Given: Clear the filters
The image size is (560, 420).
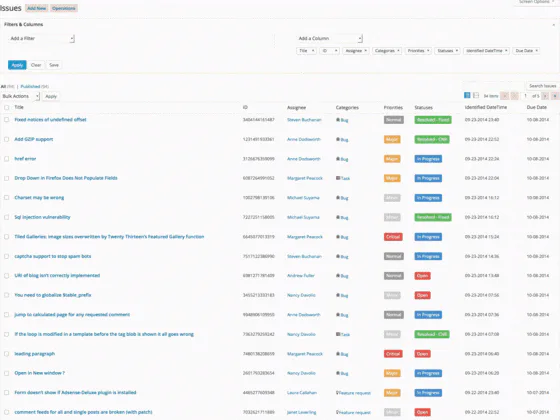Looking at the screenshot, I should click(x=36, y=65).
